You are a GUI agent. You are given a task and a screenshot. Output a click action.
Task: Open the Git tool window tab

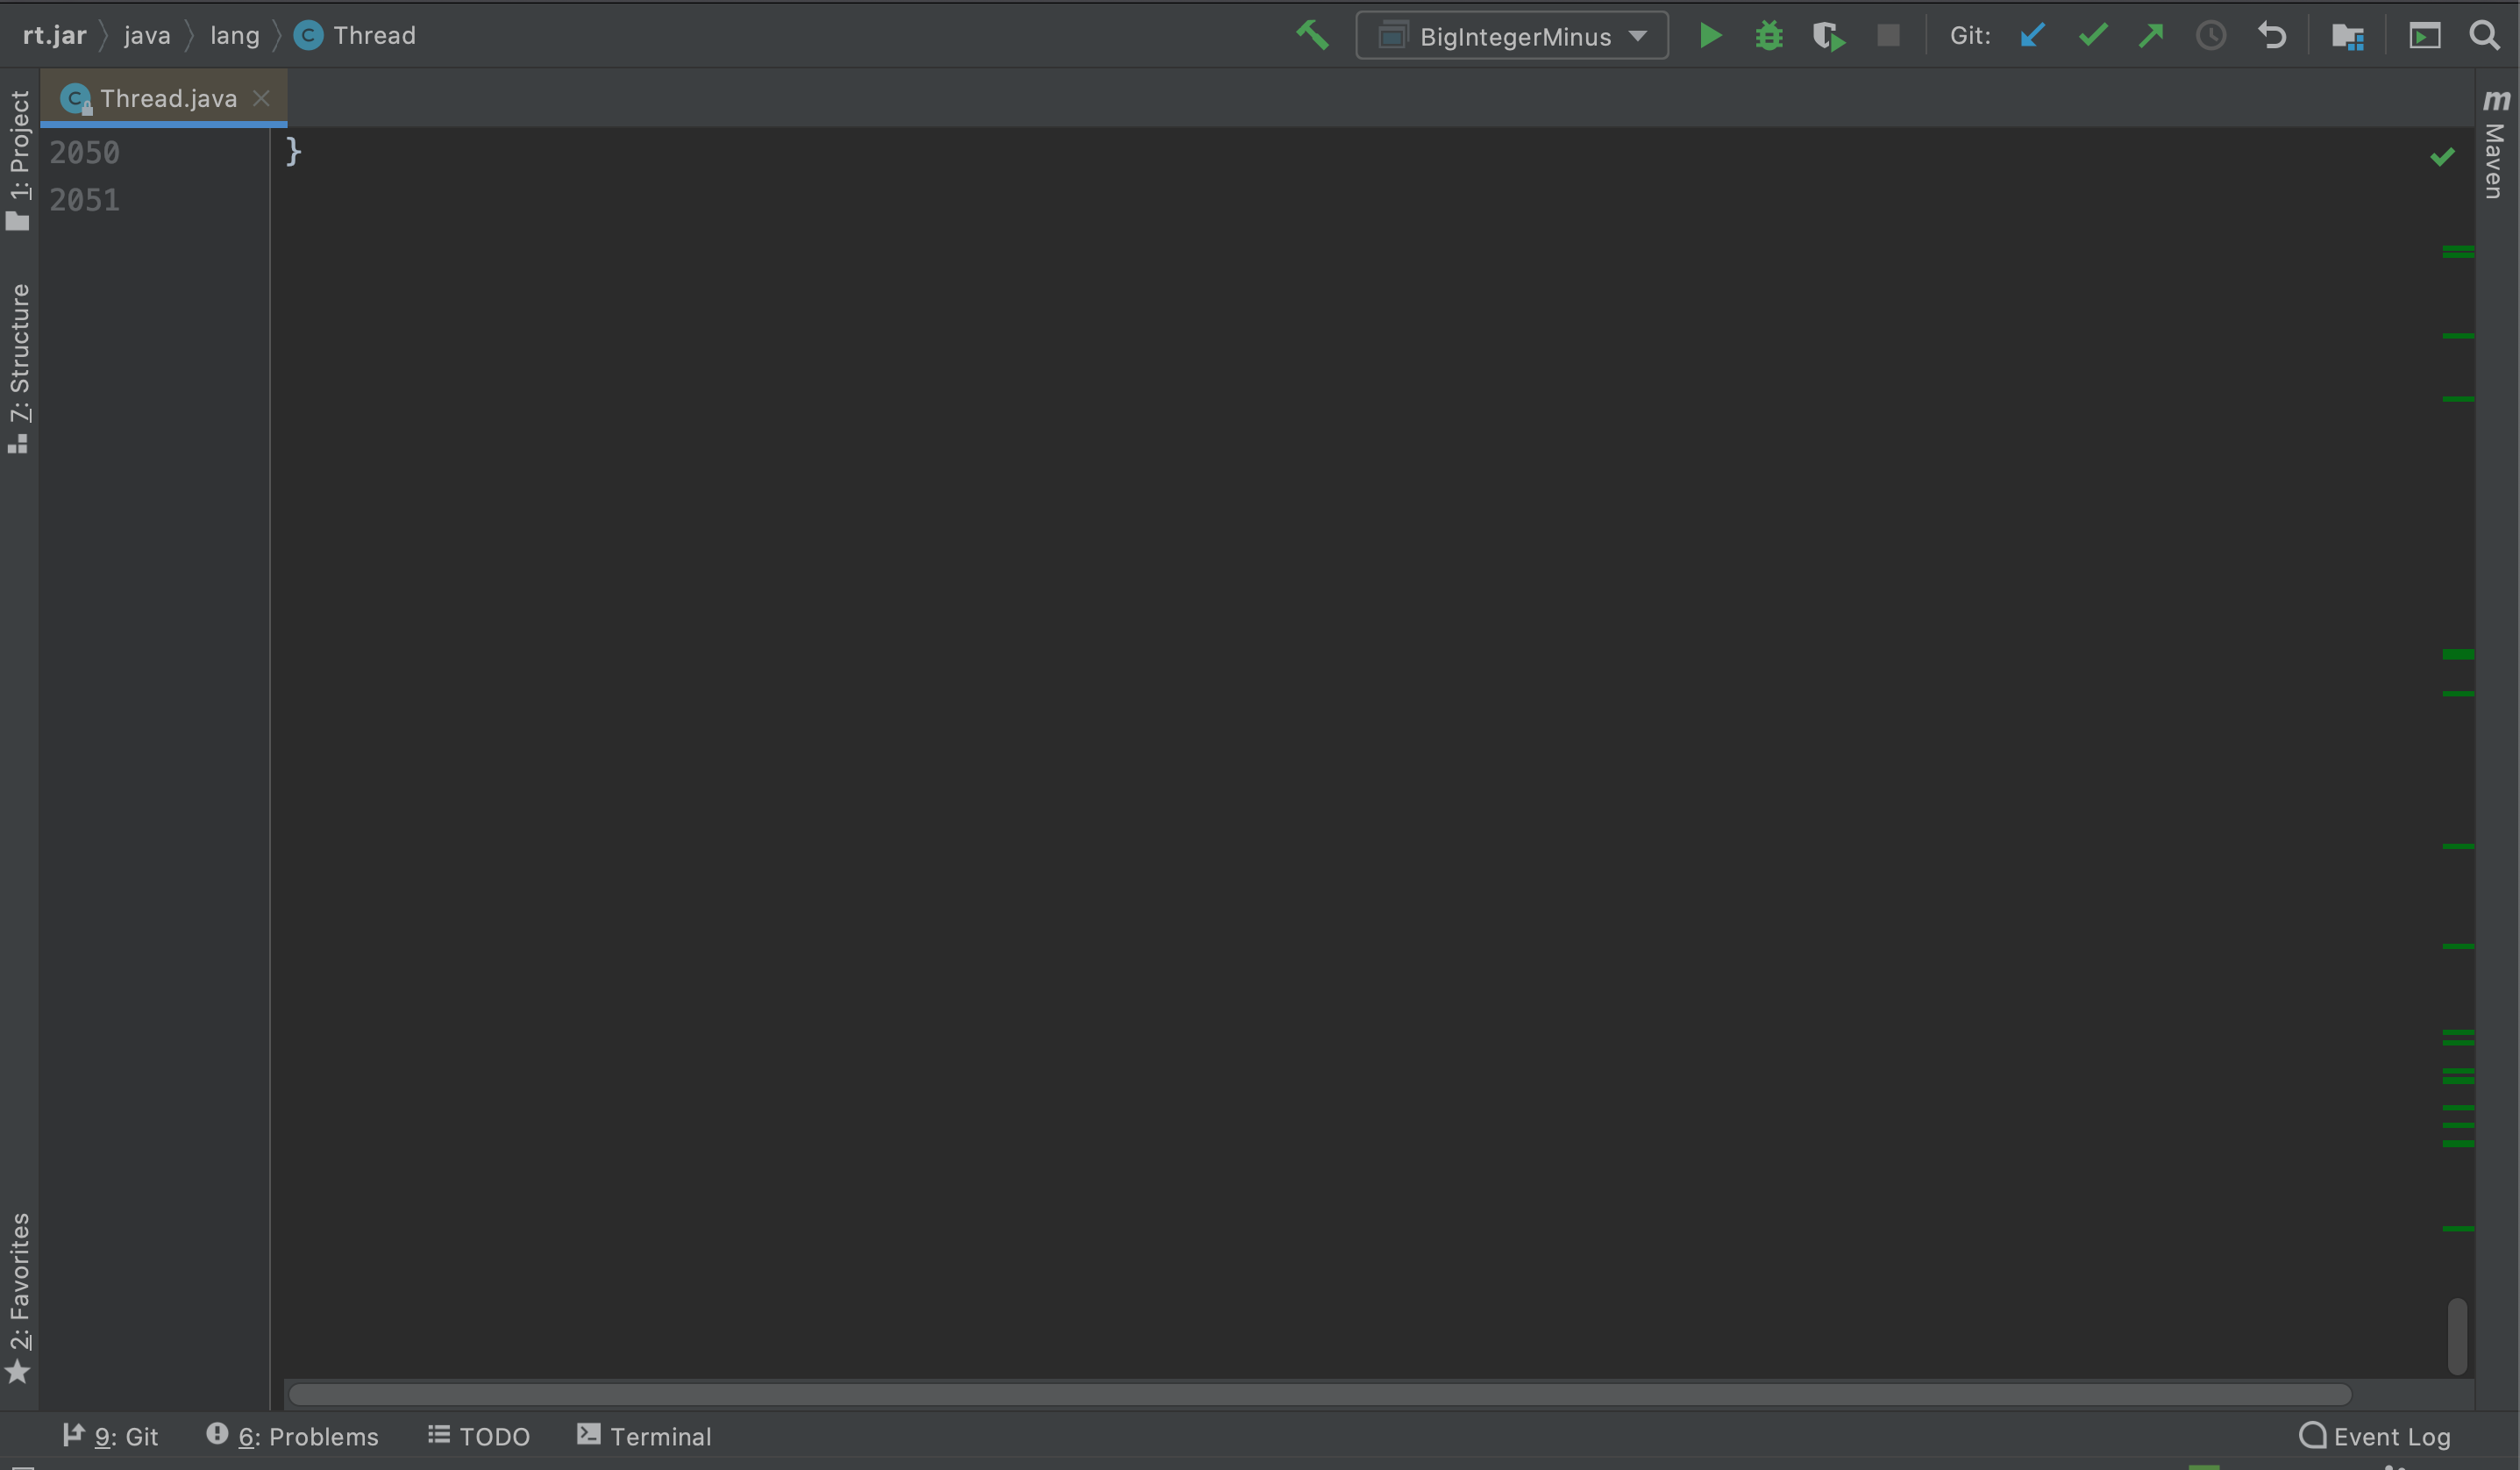click(x=110, y=1436)
